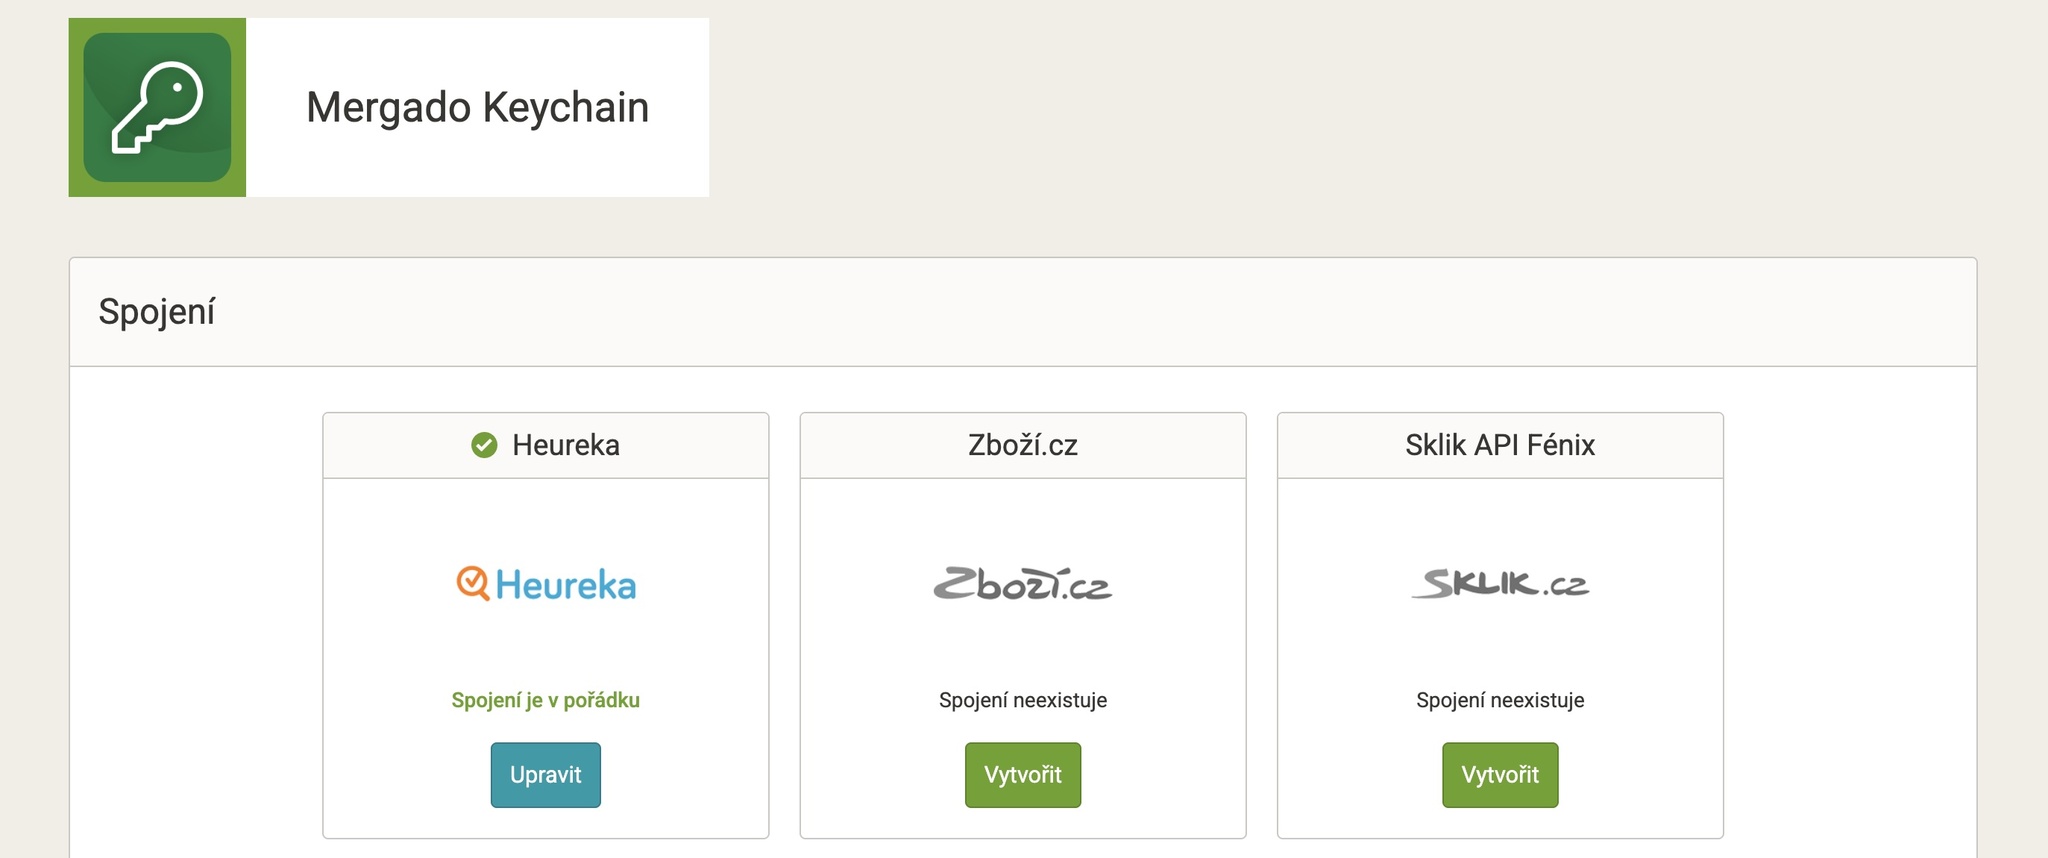Click the Heureka card title text
The width and height of the screenshot is (2048, 858).
point(566,445)
